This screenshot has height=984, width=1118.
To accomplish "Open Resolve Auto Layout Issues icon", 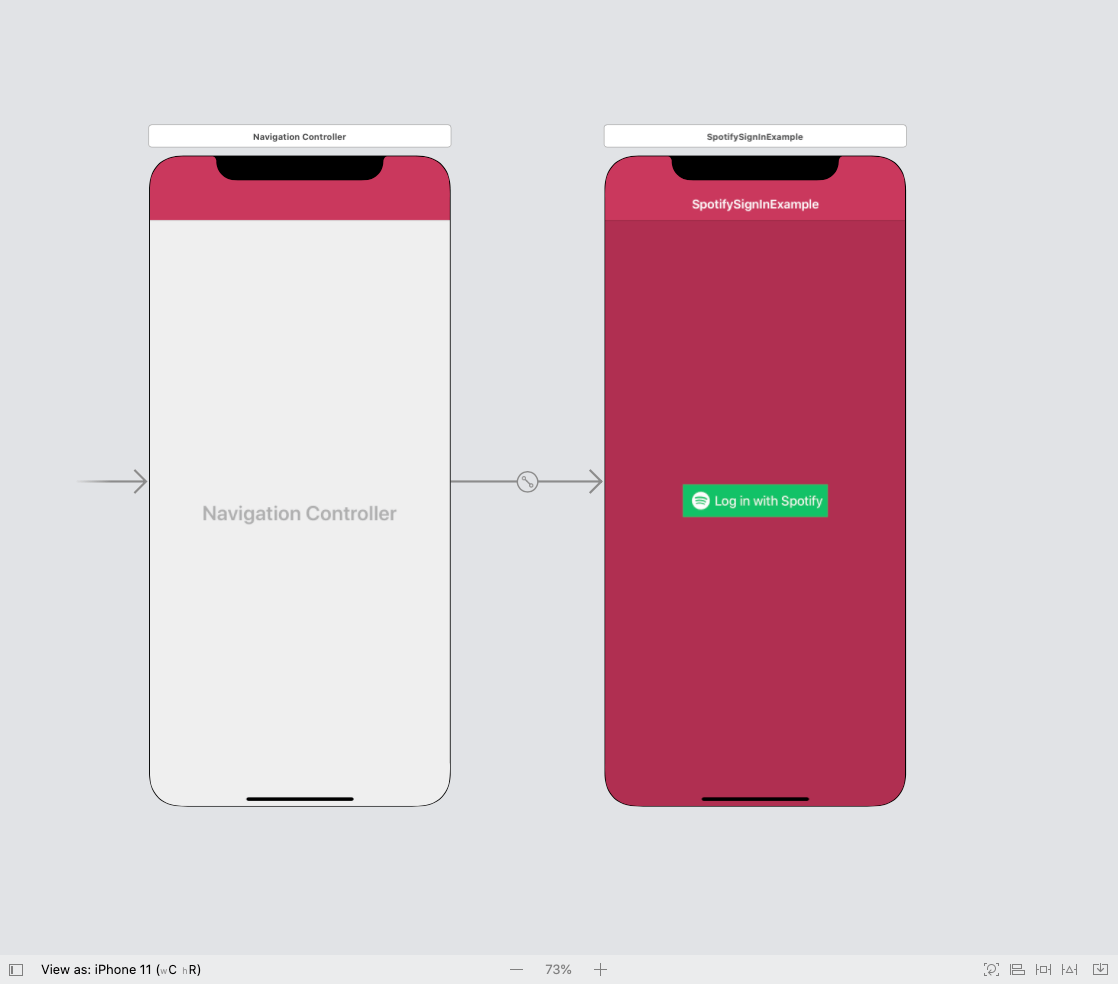I will coord(1070,970).
